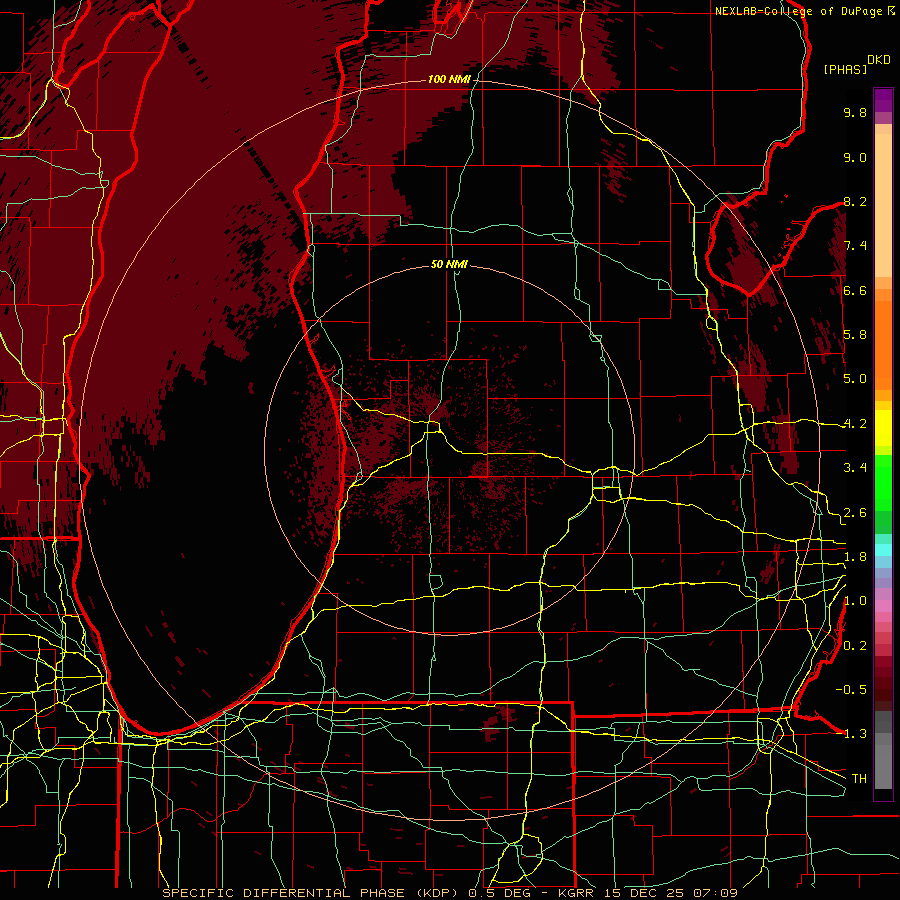Screen dimensions: 900x900
Task: Click the 6.6 value on the legend
Action: tap(855, 291)
